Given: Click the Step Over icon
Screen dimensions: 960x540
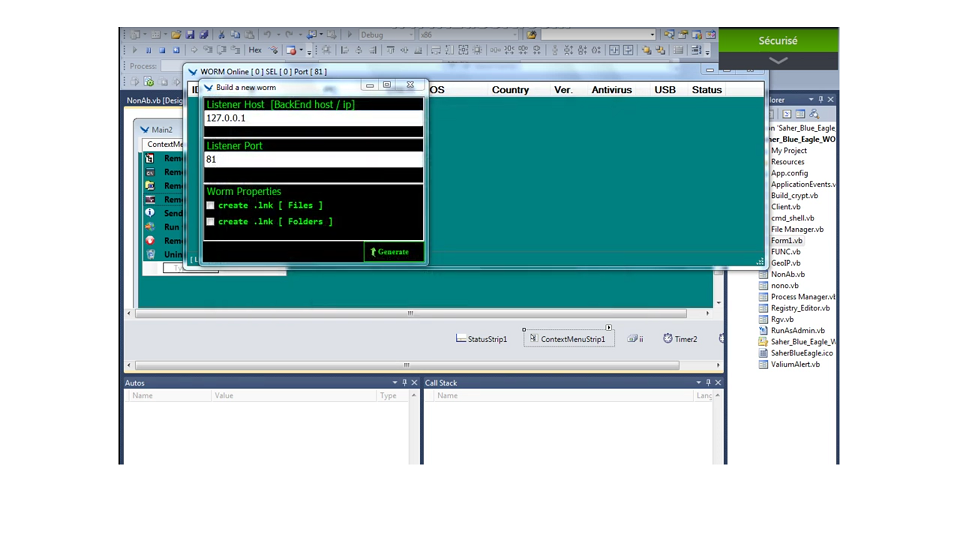Looking at the screenshot, I should pyautogui.click(x=222, y=50).
